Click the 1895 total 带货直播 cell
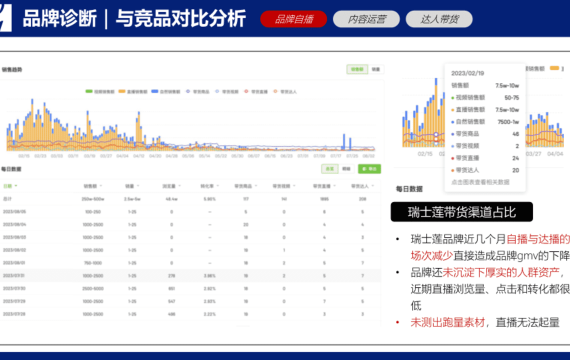 tap(324, 199)
